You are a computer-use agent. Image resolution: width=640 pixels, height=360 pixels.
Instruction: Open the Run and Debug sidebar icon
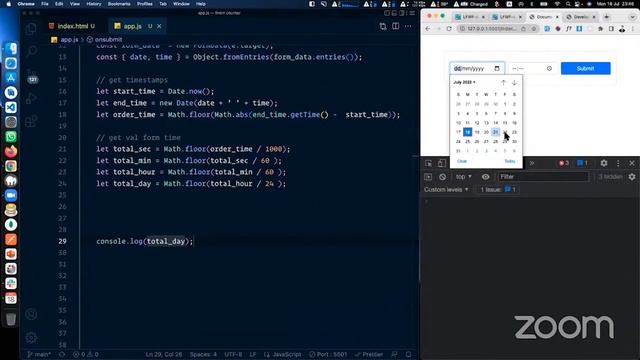coord(31,98)
